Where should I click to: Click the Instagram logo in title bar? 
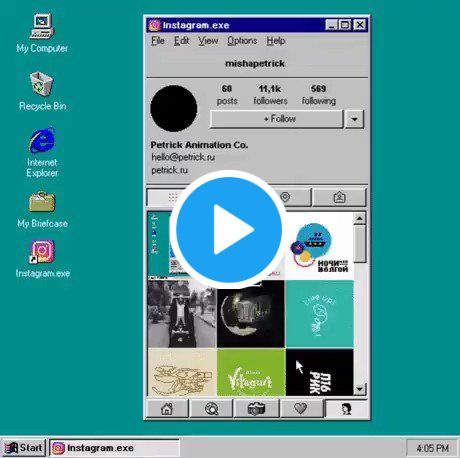click(x=154, y=25)
